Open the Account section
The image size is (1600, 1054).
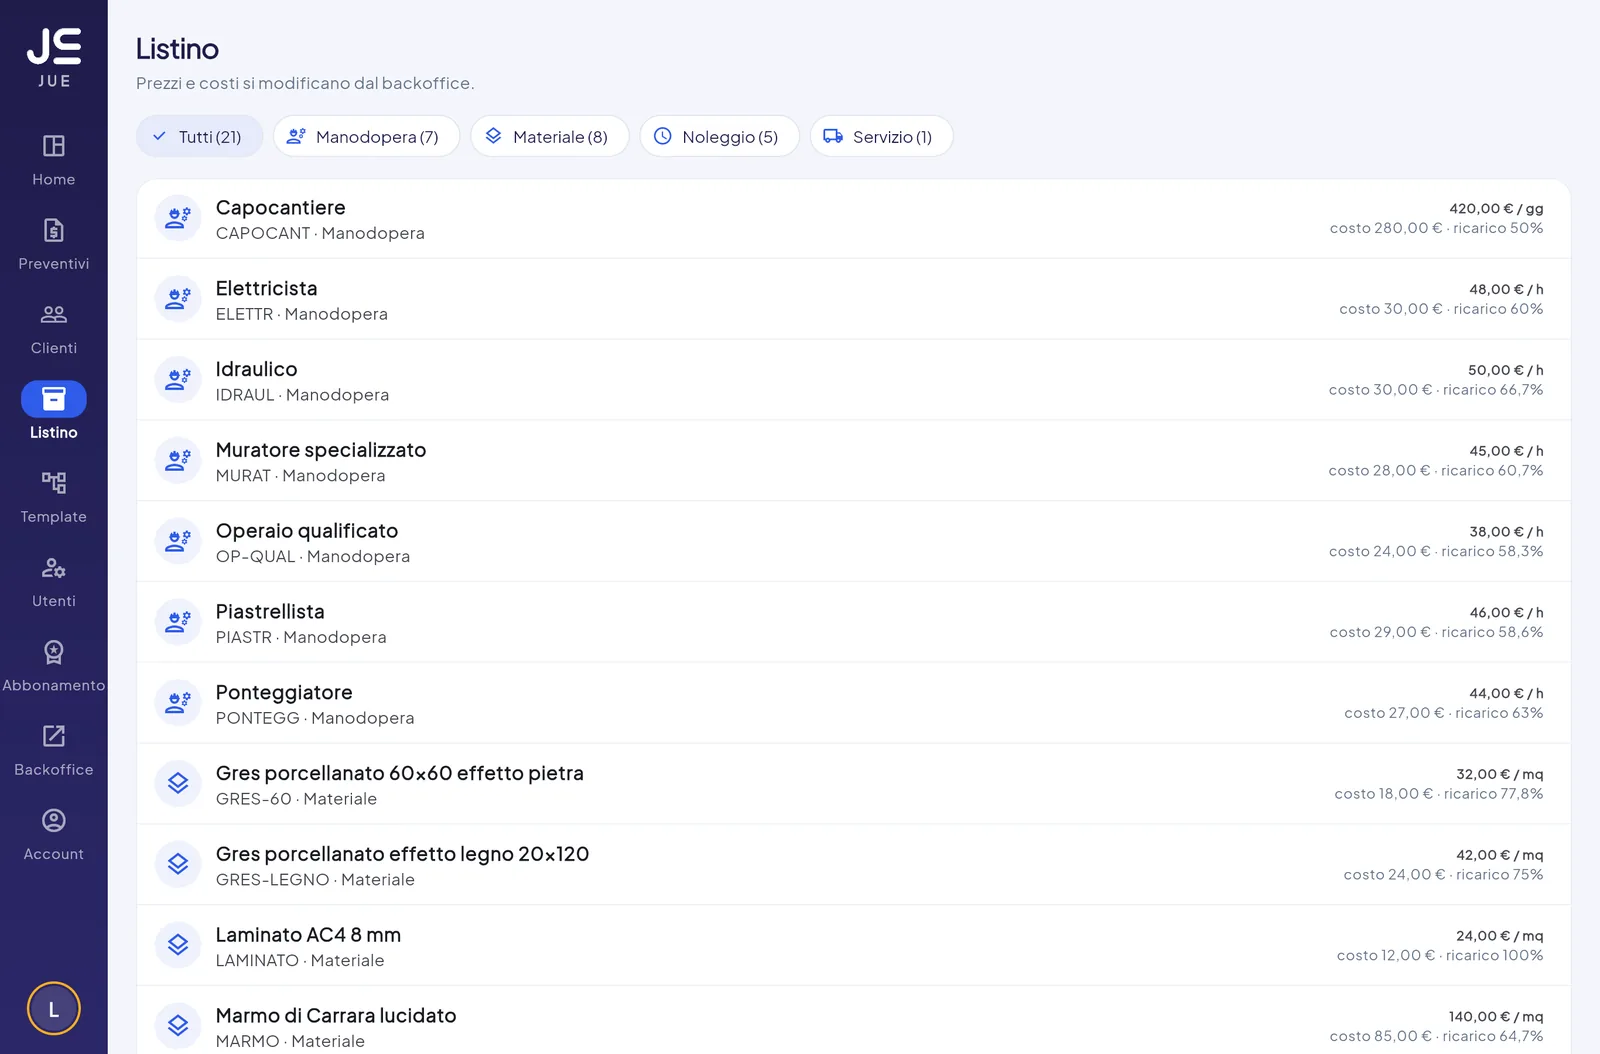54,834
